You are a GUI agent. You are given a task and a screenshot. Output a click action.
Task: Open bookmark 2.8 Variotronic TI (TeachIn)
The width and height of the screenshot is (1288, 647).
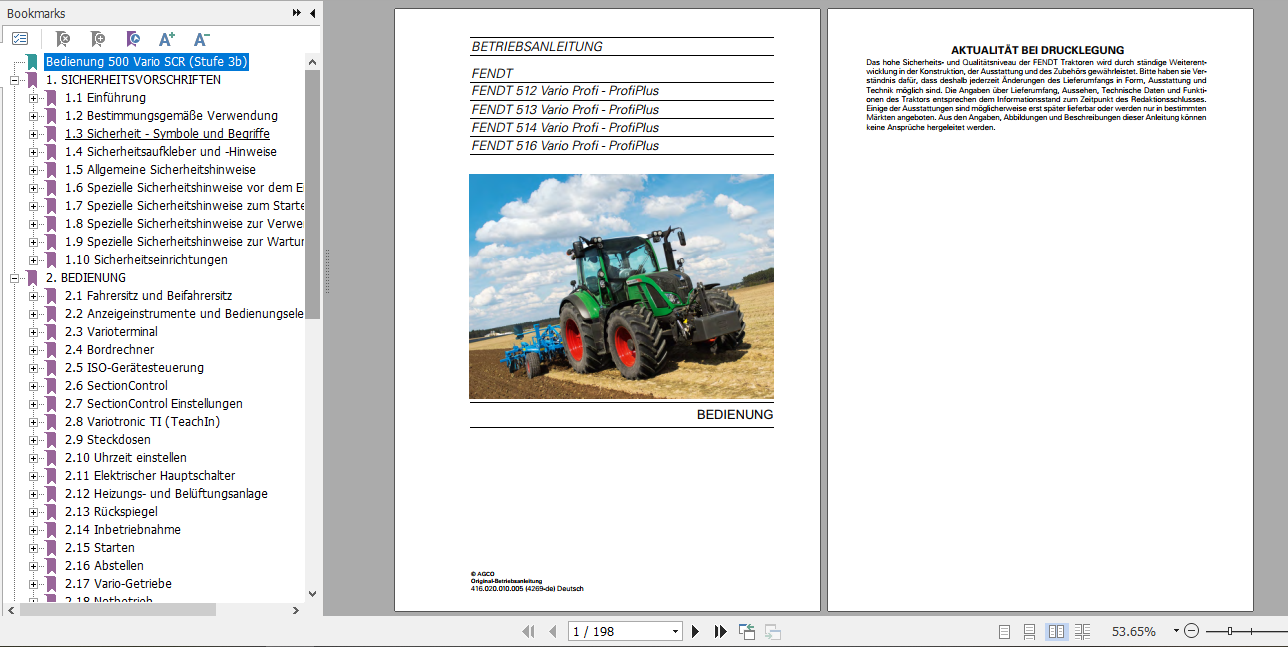(x=142, y=422)
